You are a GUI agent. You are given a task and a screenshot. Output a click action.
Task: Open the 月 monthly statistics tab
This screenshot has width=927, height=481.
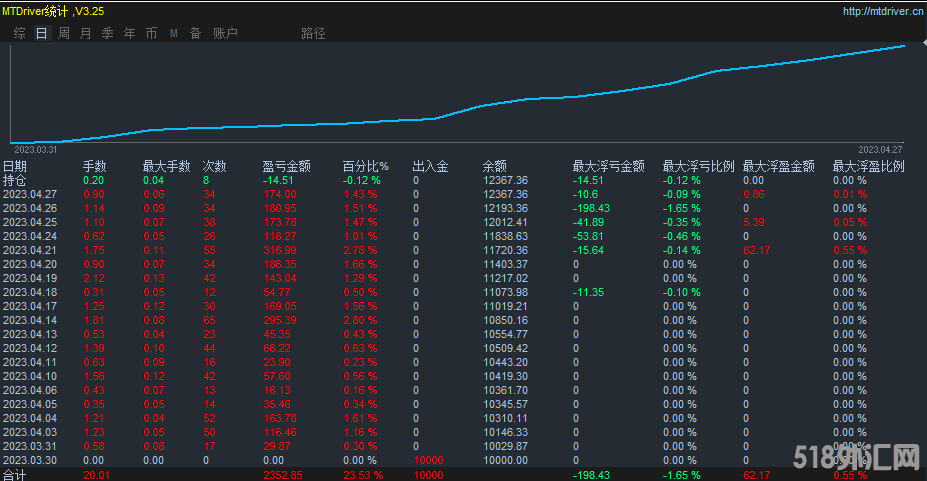pyautogui.click(x=86, y=33)
